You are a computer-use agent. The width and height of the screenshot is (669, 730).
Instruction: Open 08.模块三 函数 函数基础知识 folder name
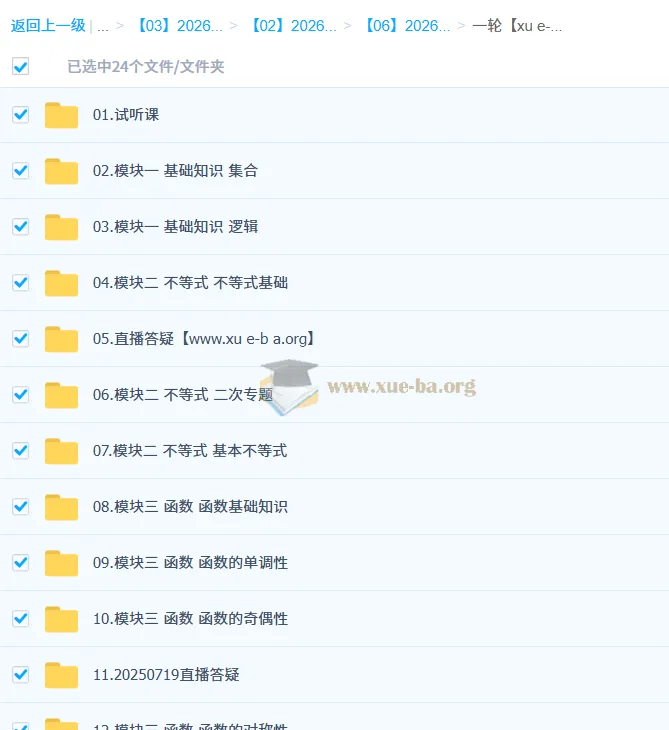point(190,507)
